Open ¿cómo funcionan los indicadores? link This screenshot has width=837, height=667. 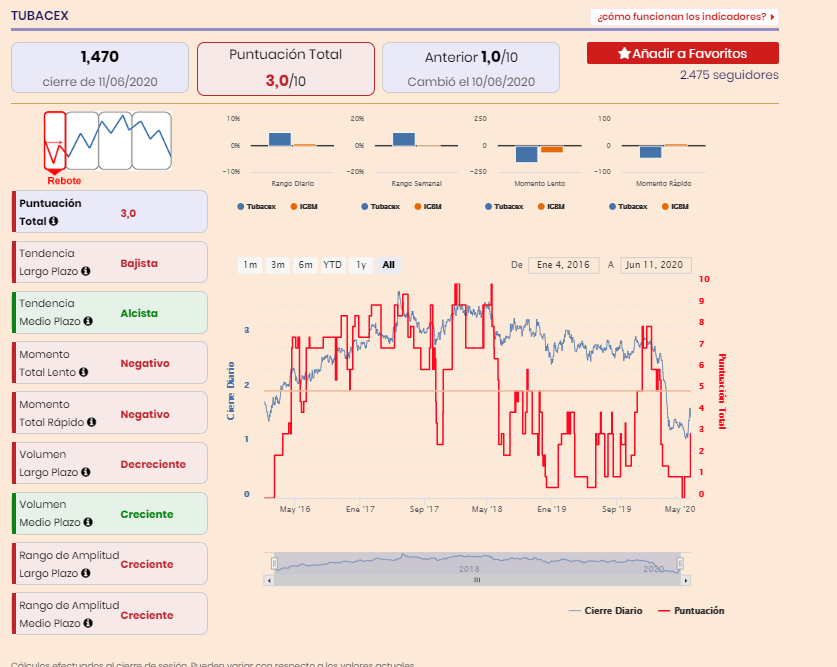point(684,17)
